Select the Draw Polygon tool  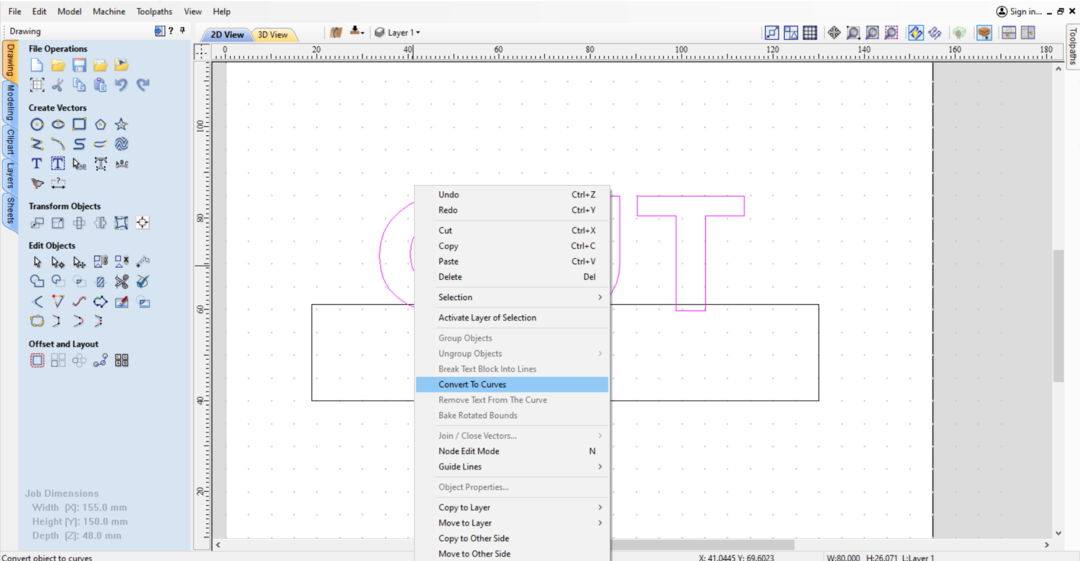click(x=100, y=124)
